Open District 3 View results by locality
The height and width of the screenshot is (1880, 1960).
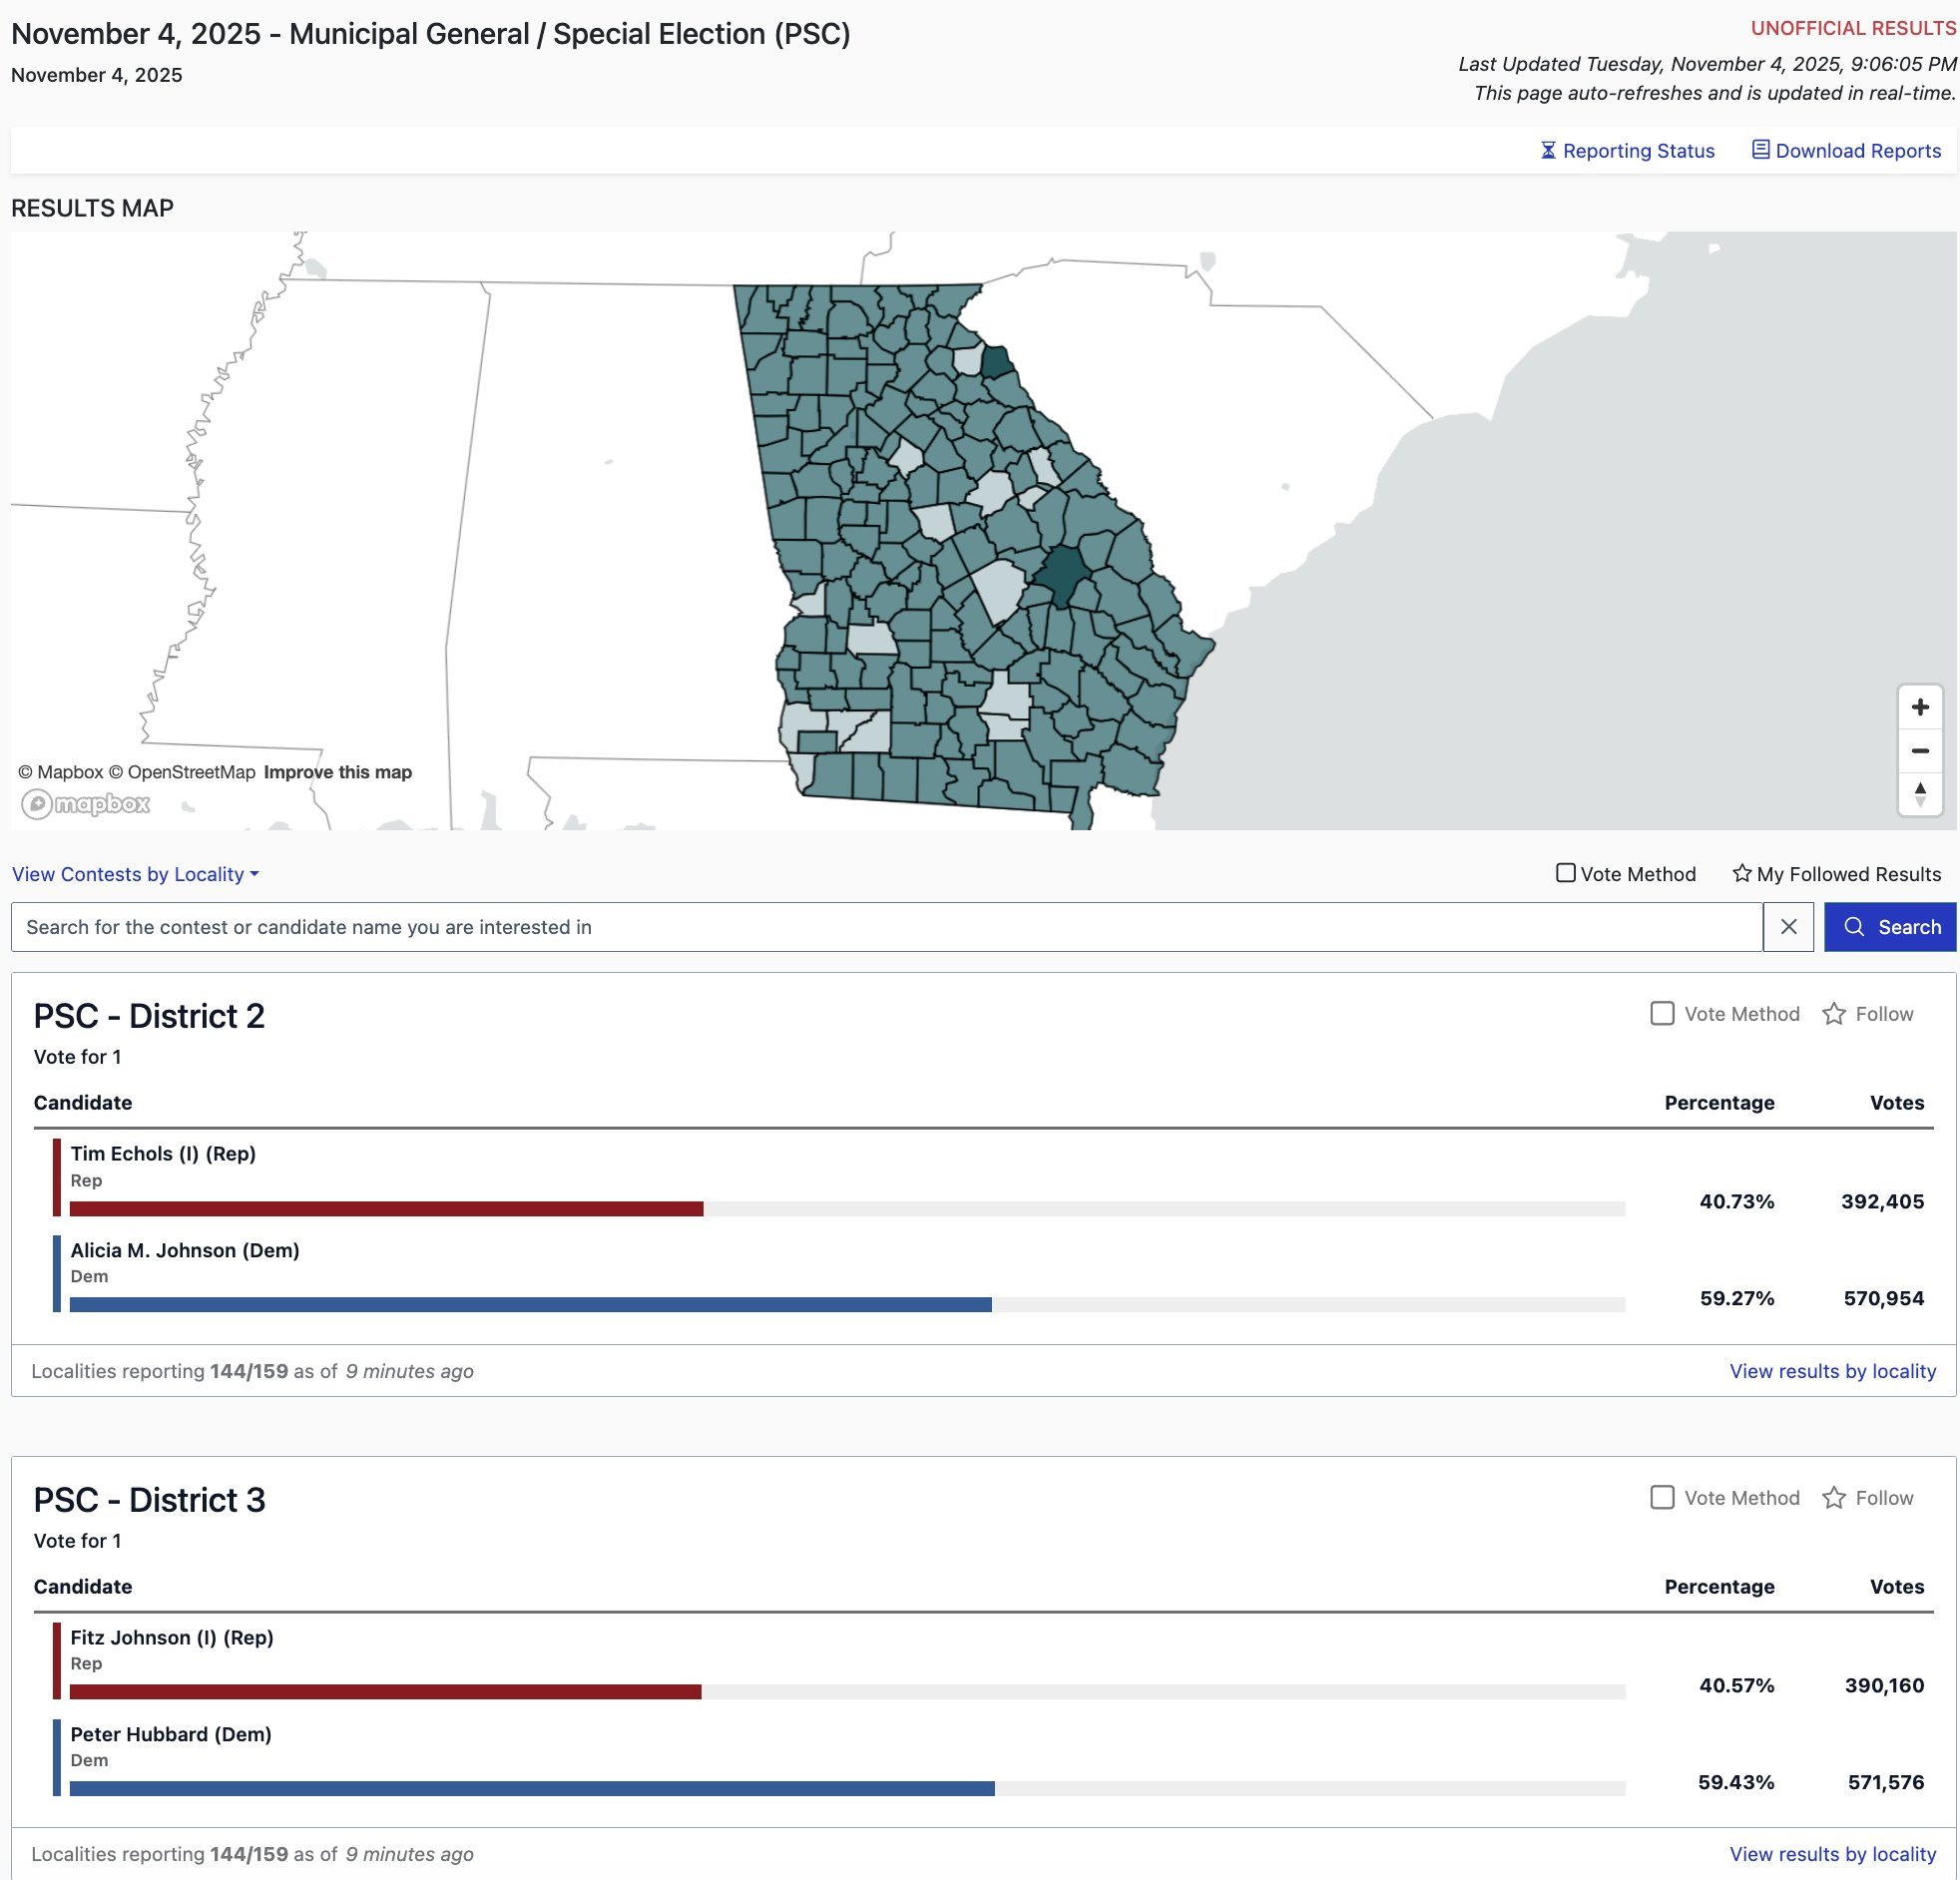click(1832, 1854)
